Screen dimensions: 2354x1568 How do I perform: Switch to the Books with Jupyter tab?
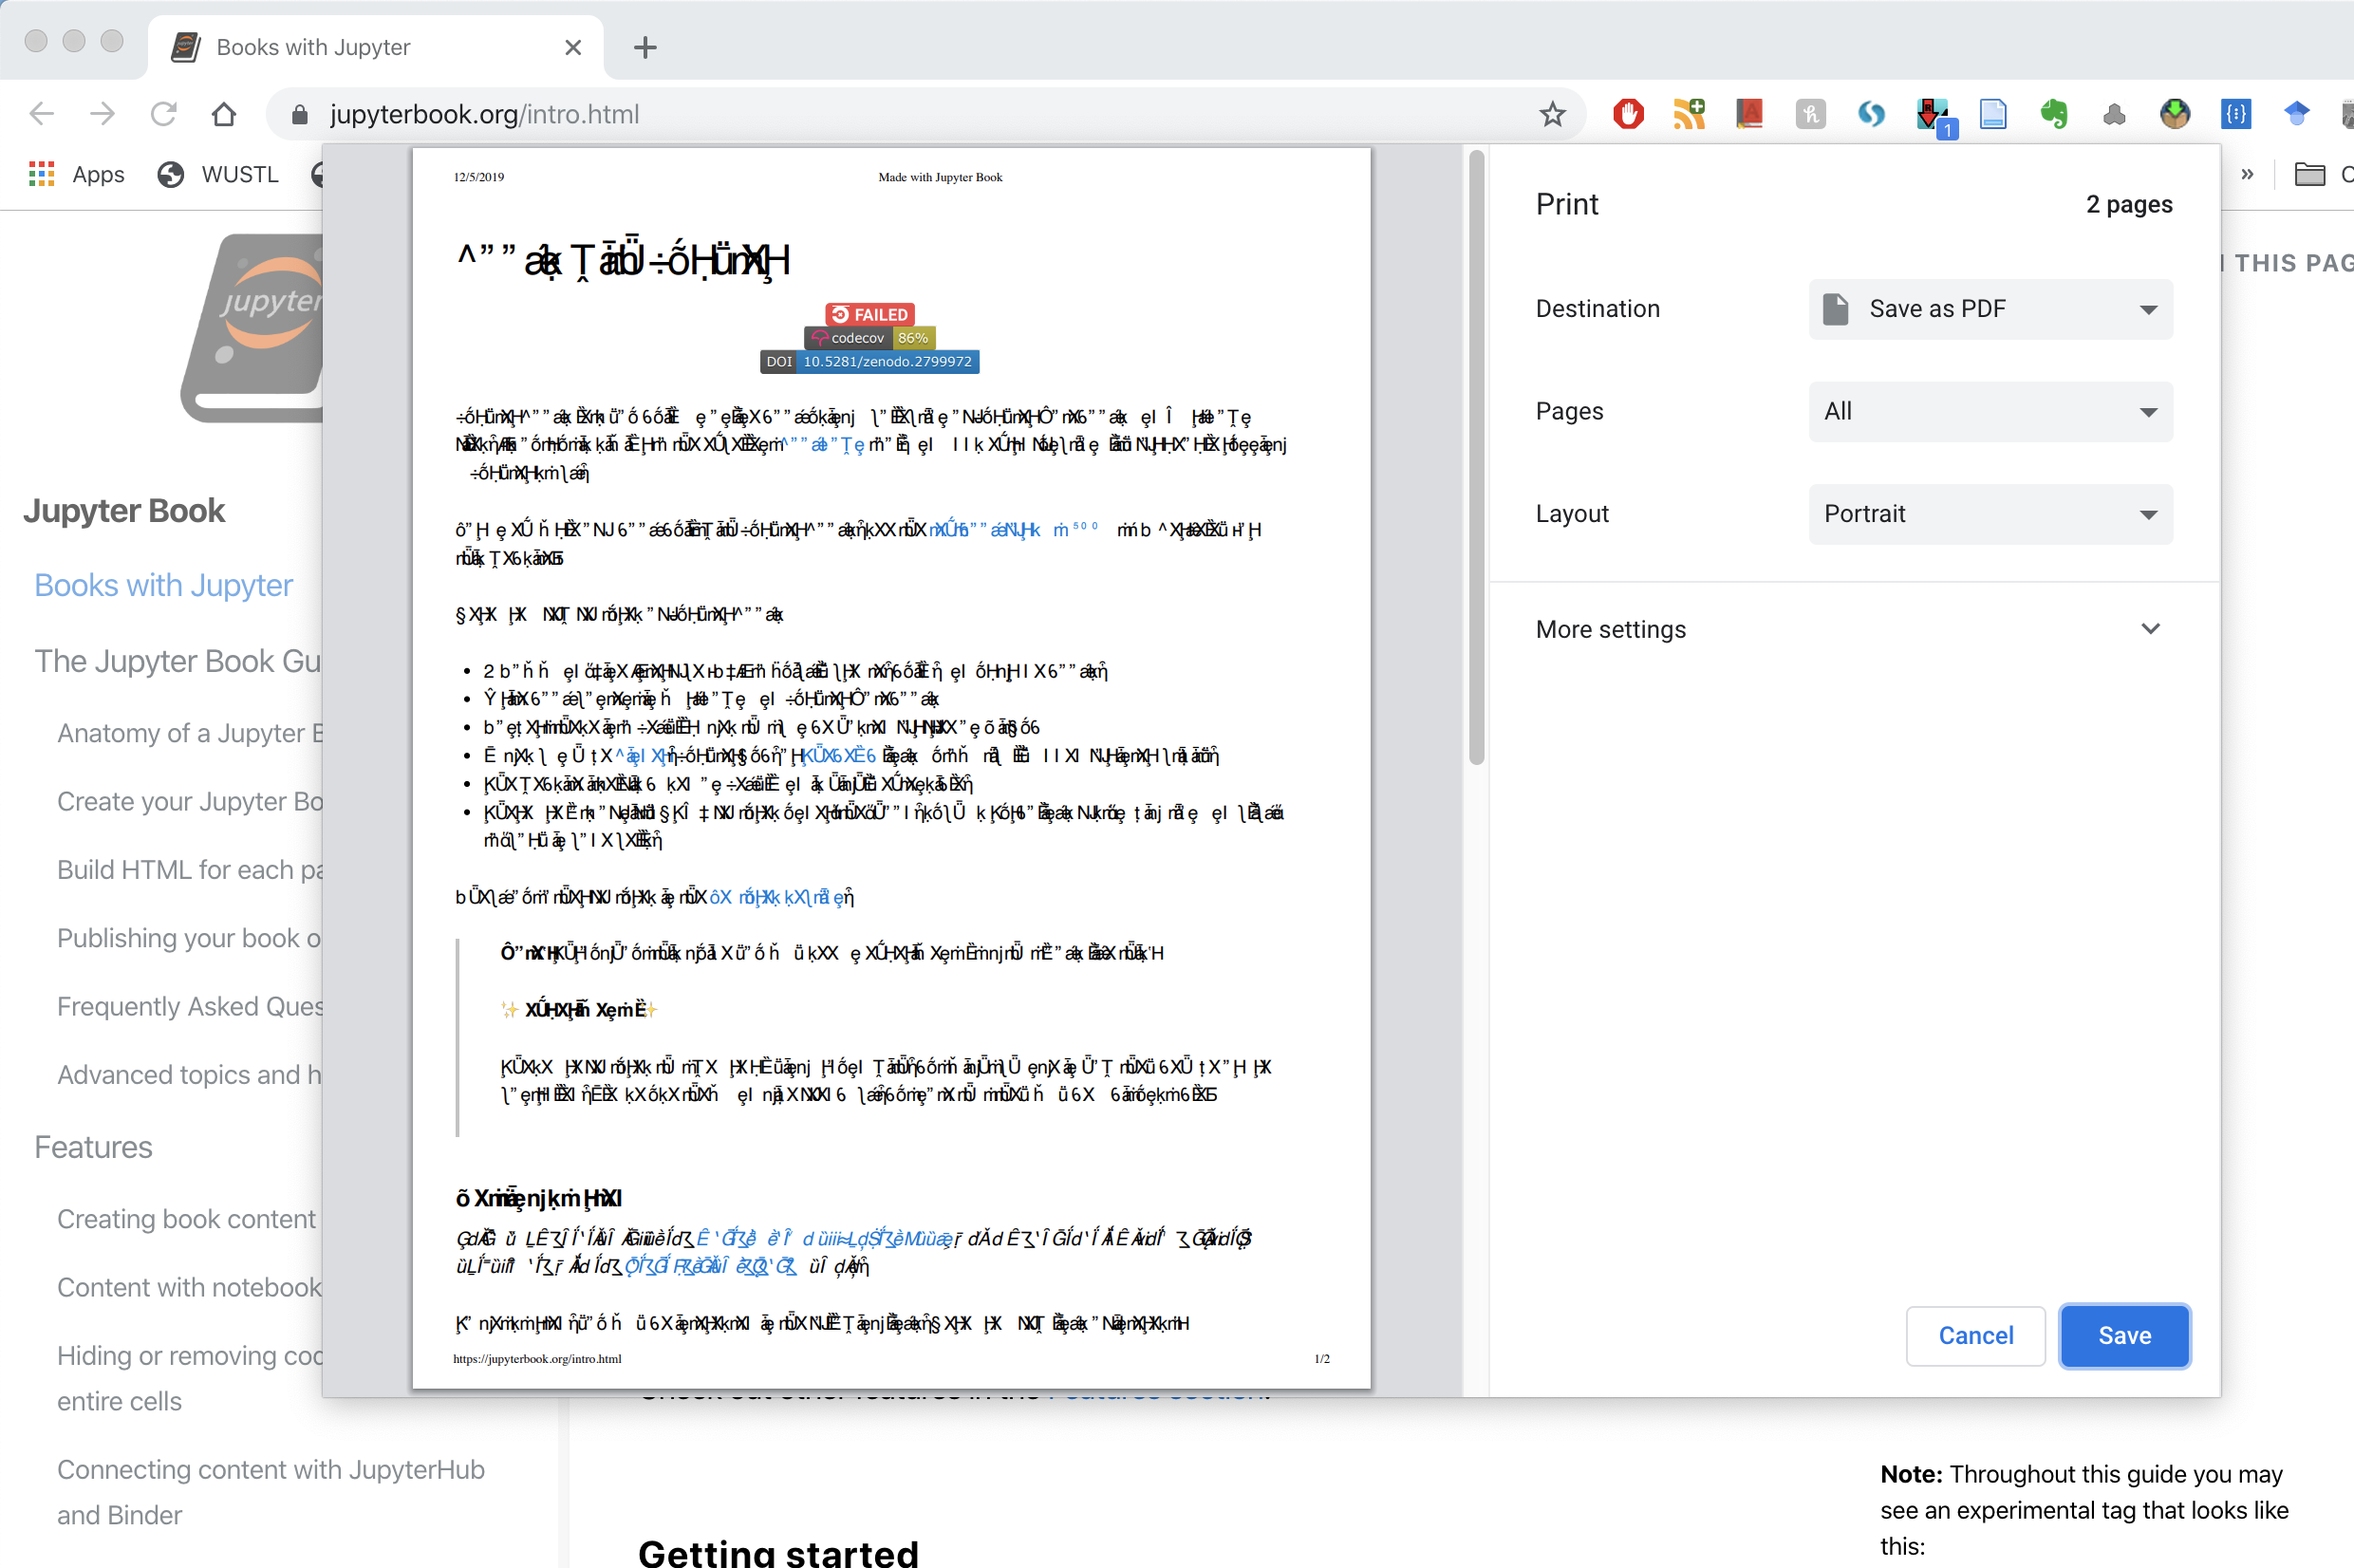point(313,46)
